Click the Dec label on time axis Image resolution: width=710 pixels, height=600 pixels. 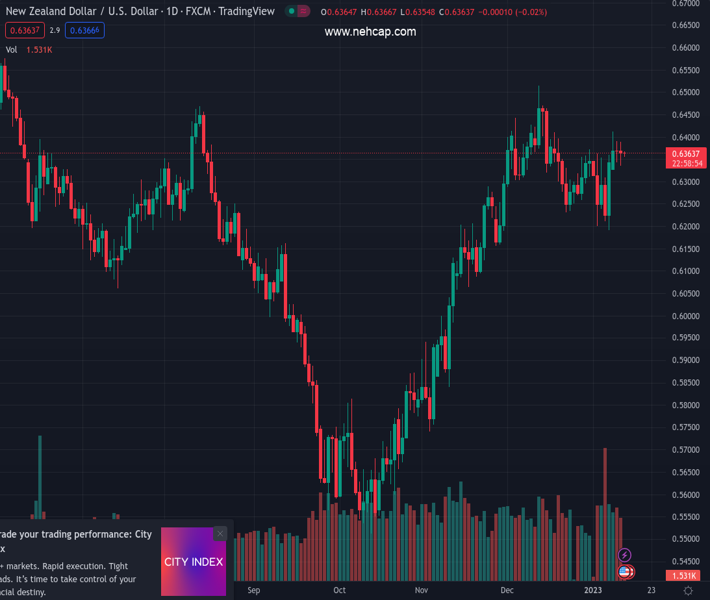point(507,590)
